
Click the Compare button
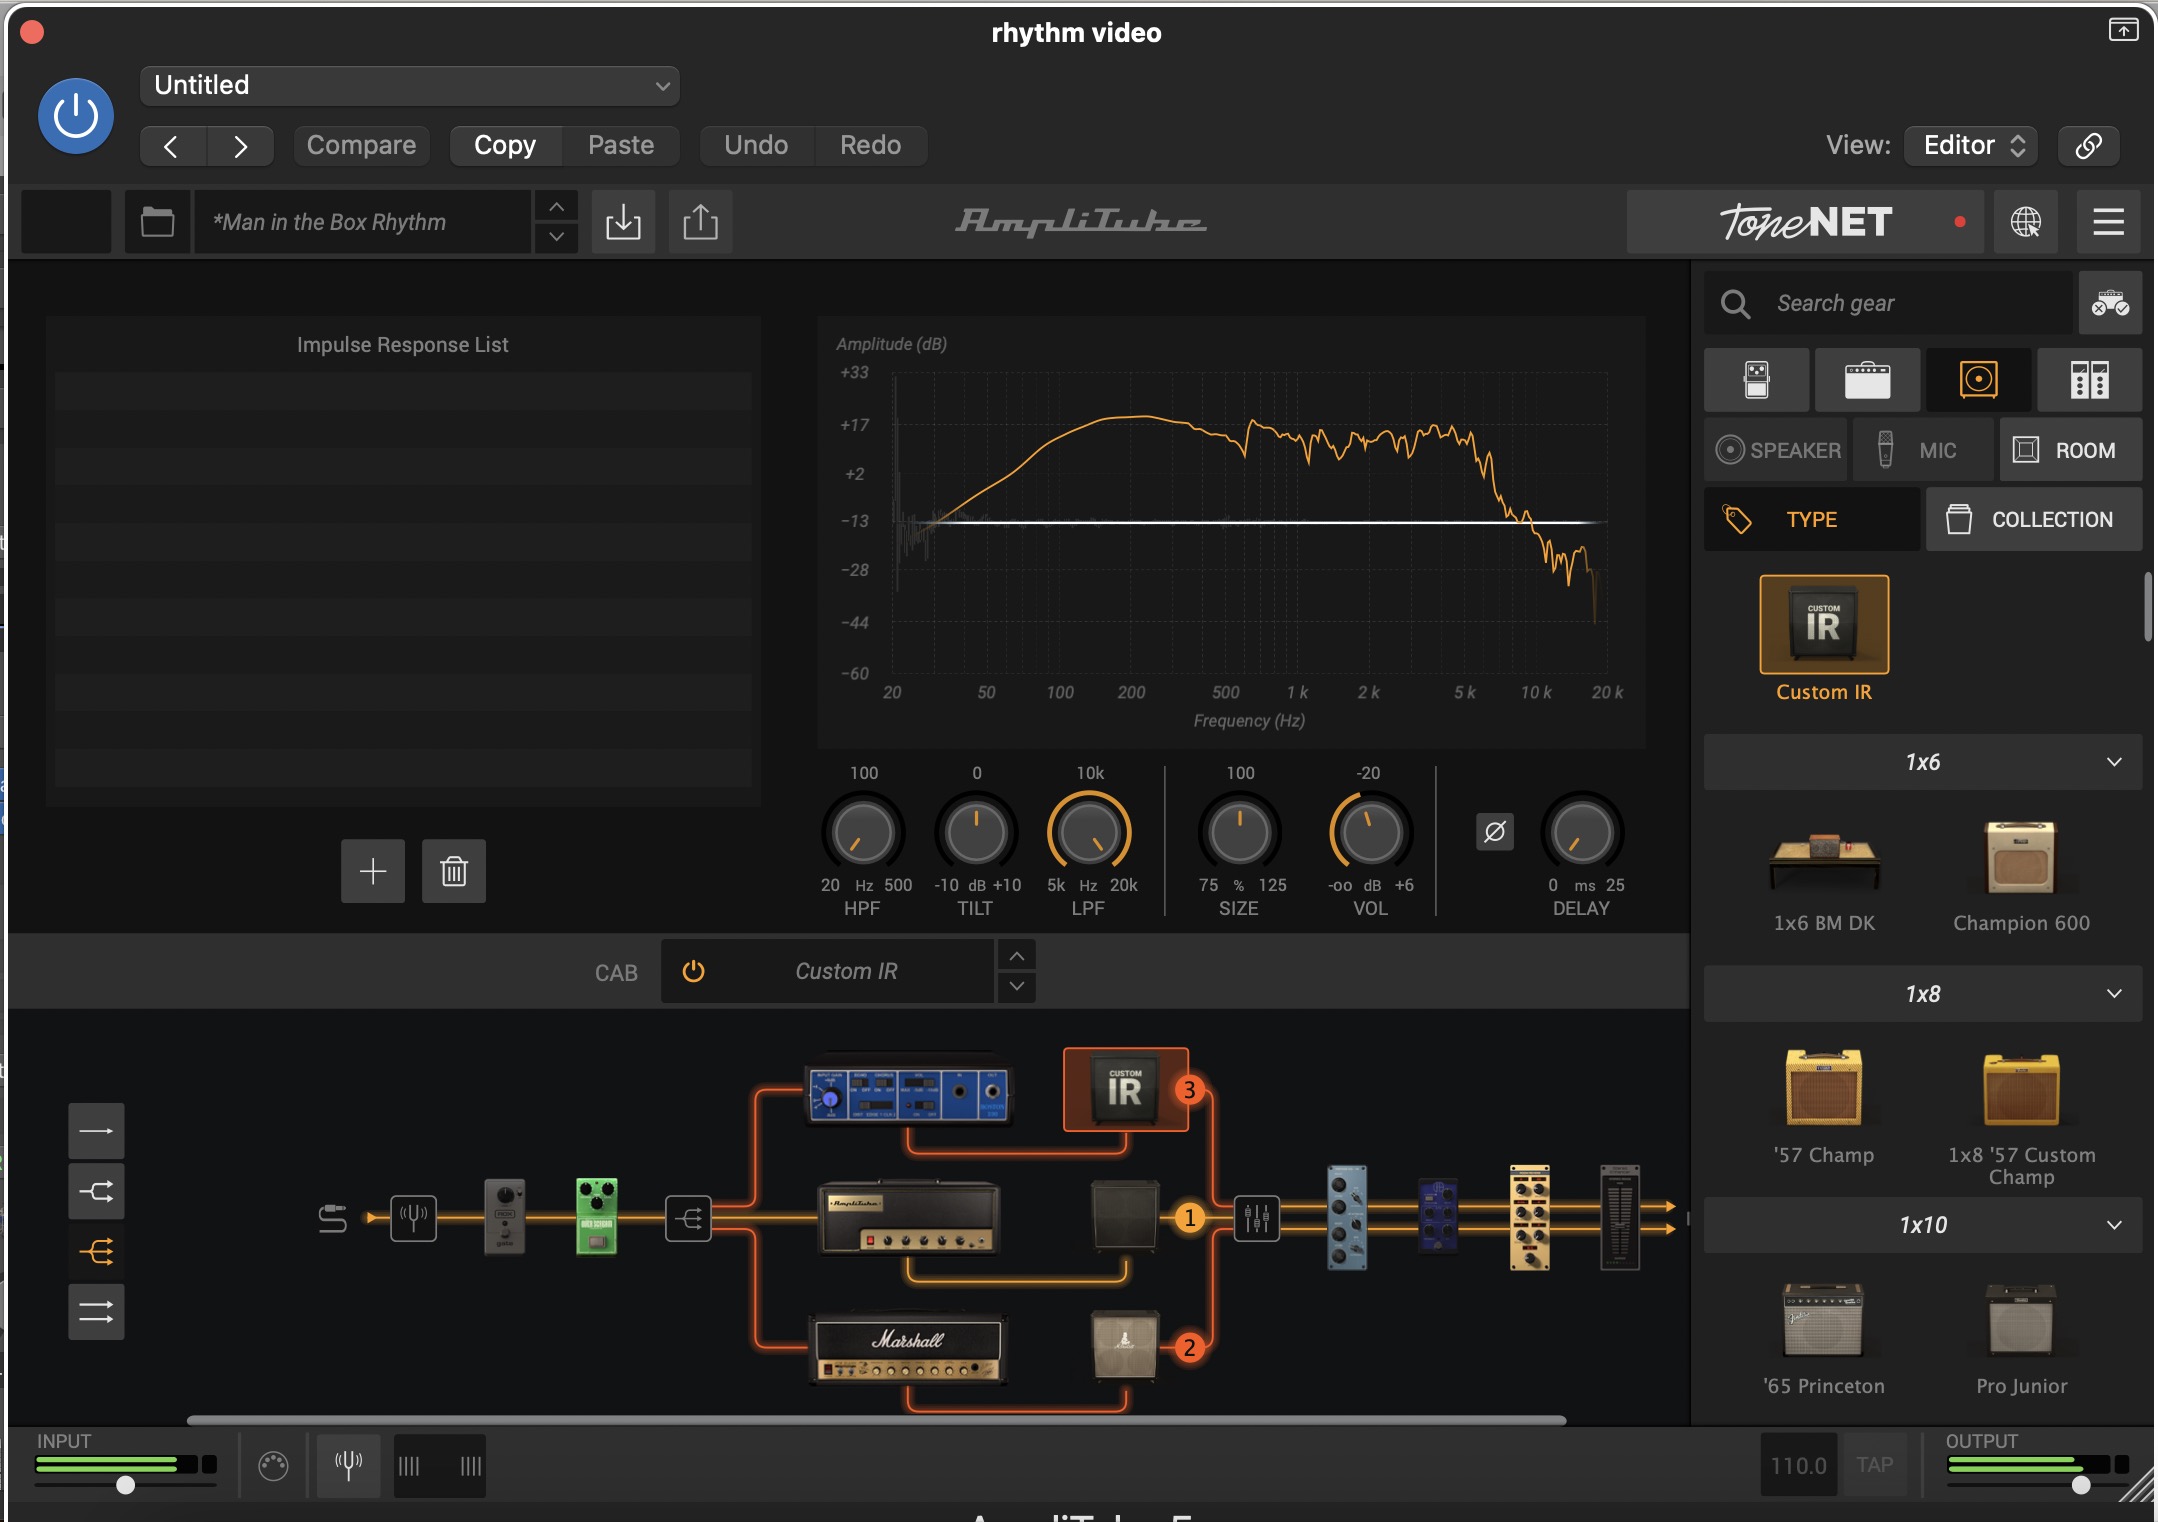pyautogui.click(x=361, y=146)
